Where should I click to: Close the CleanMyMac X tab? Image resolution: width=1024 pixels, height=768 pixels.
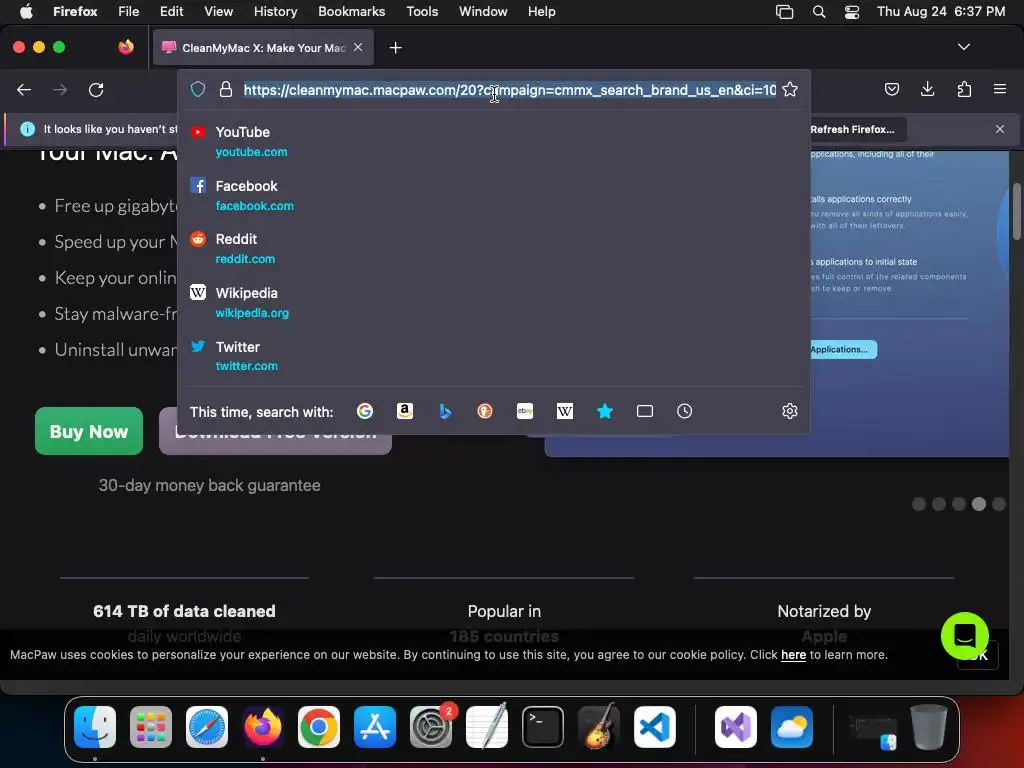tap(358, 47)
